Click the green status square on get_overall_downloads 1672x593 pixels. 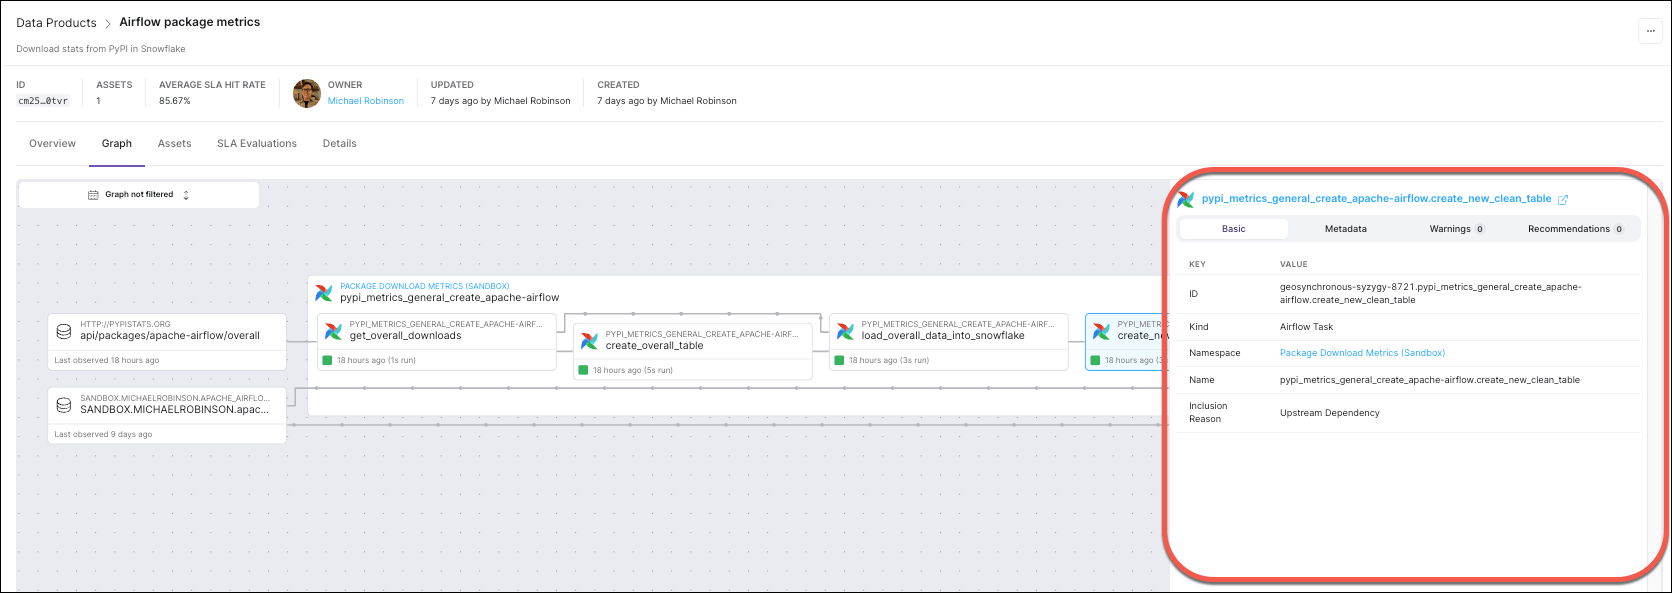point(327,360)
